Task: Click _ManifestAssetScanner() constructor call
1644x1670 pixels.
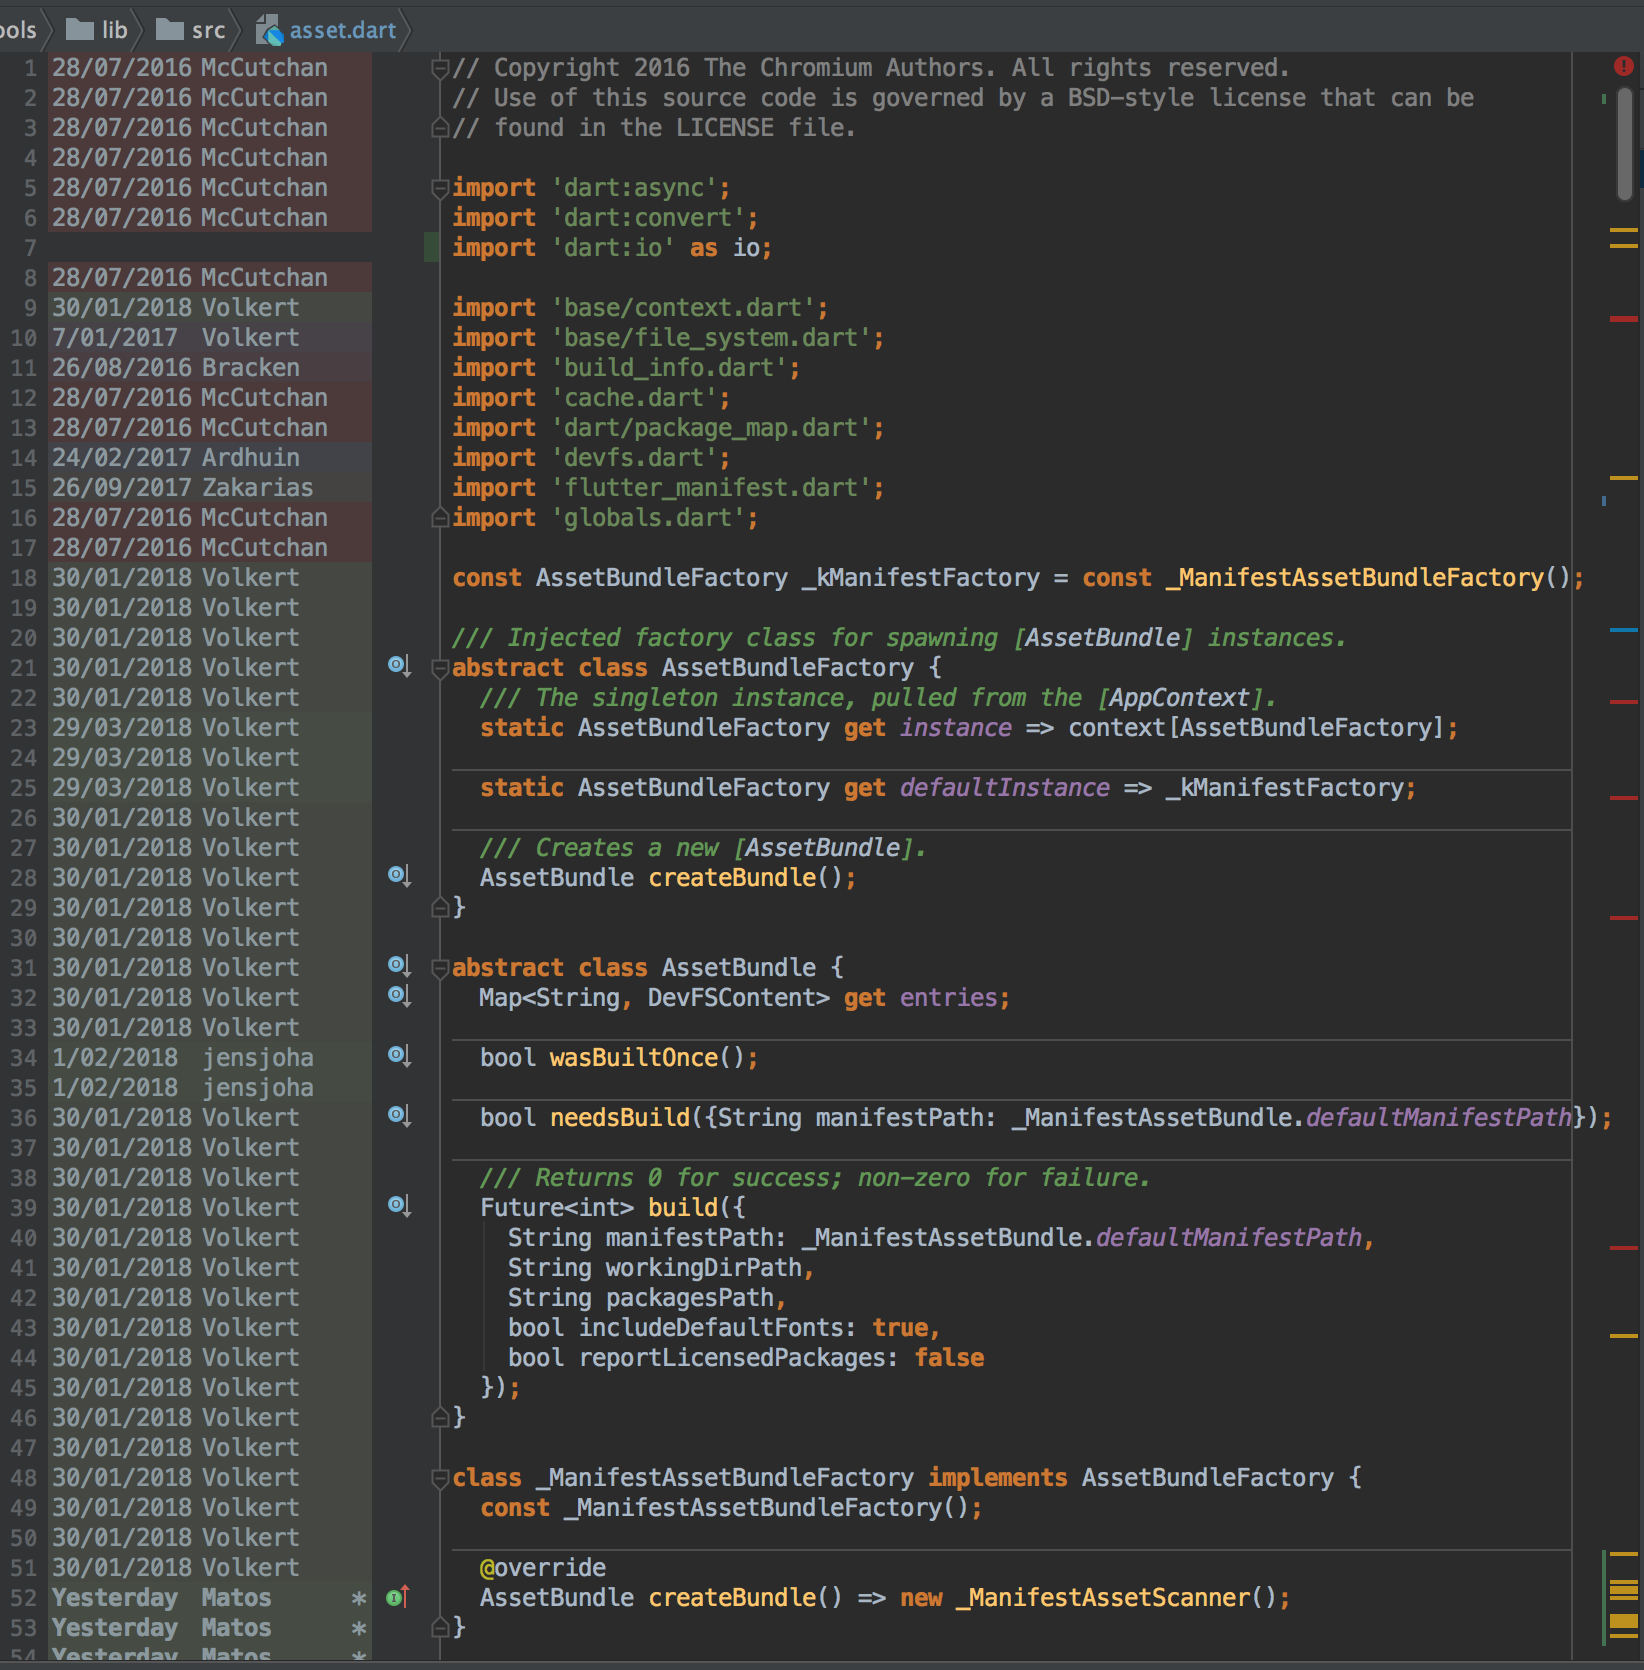Action: (1116, 1598)
